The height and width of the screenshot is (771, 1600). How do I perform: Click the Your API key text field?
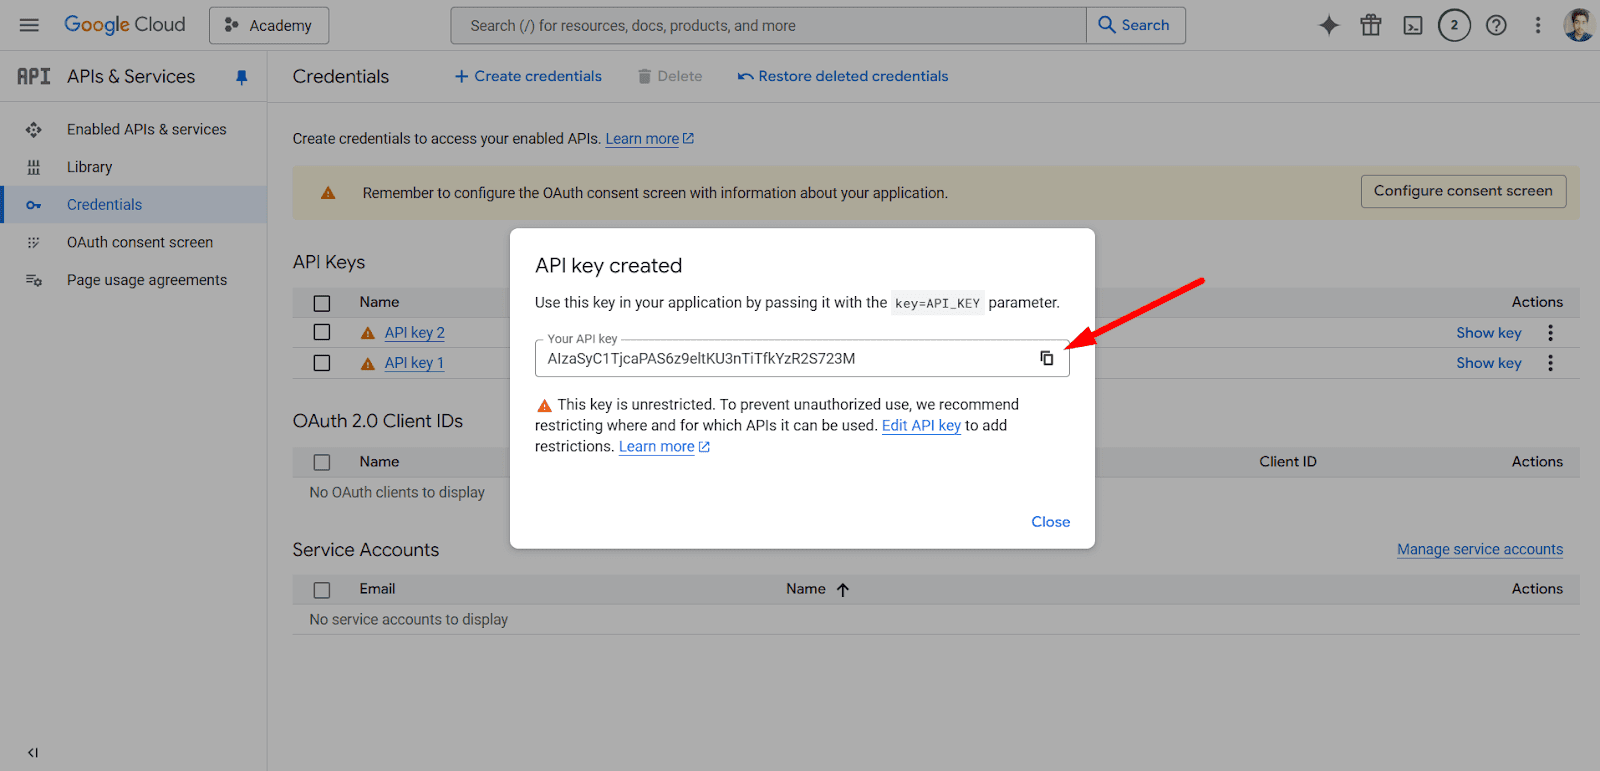click(x=802, y=358)
